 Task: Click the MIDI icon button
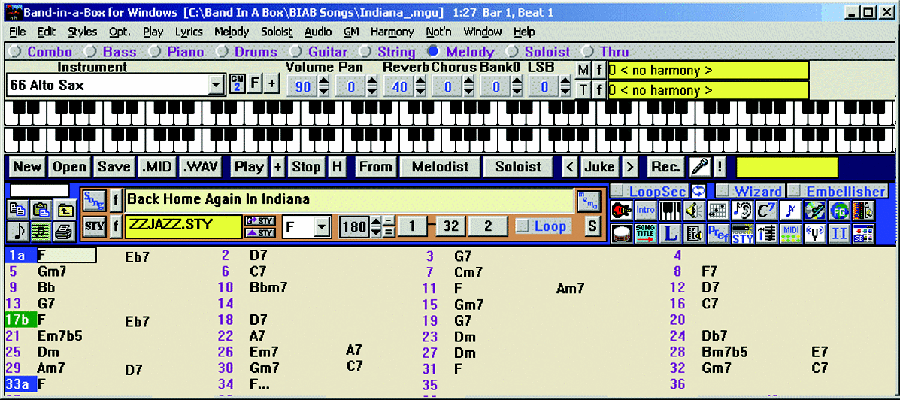[791, 234]
